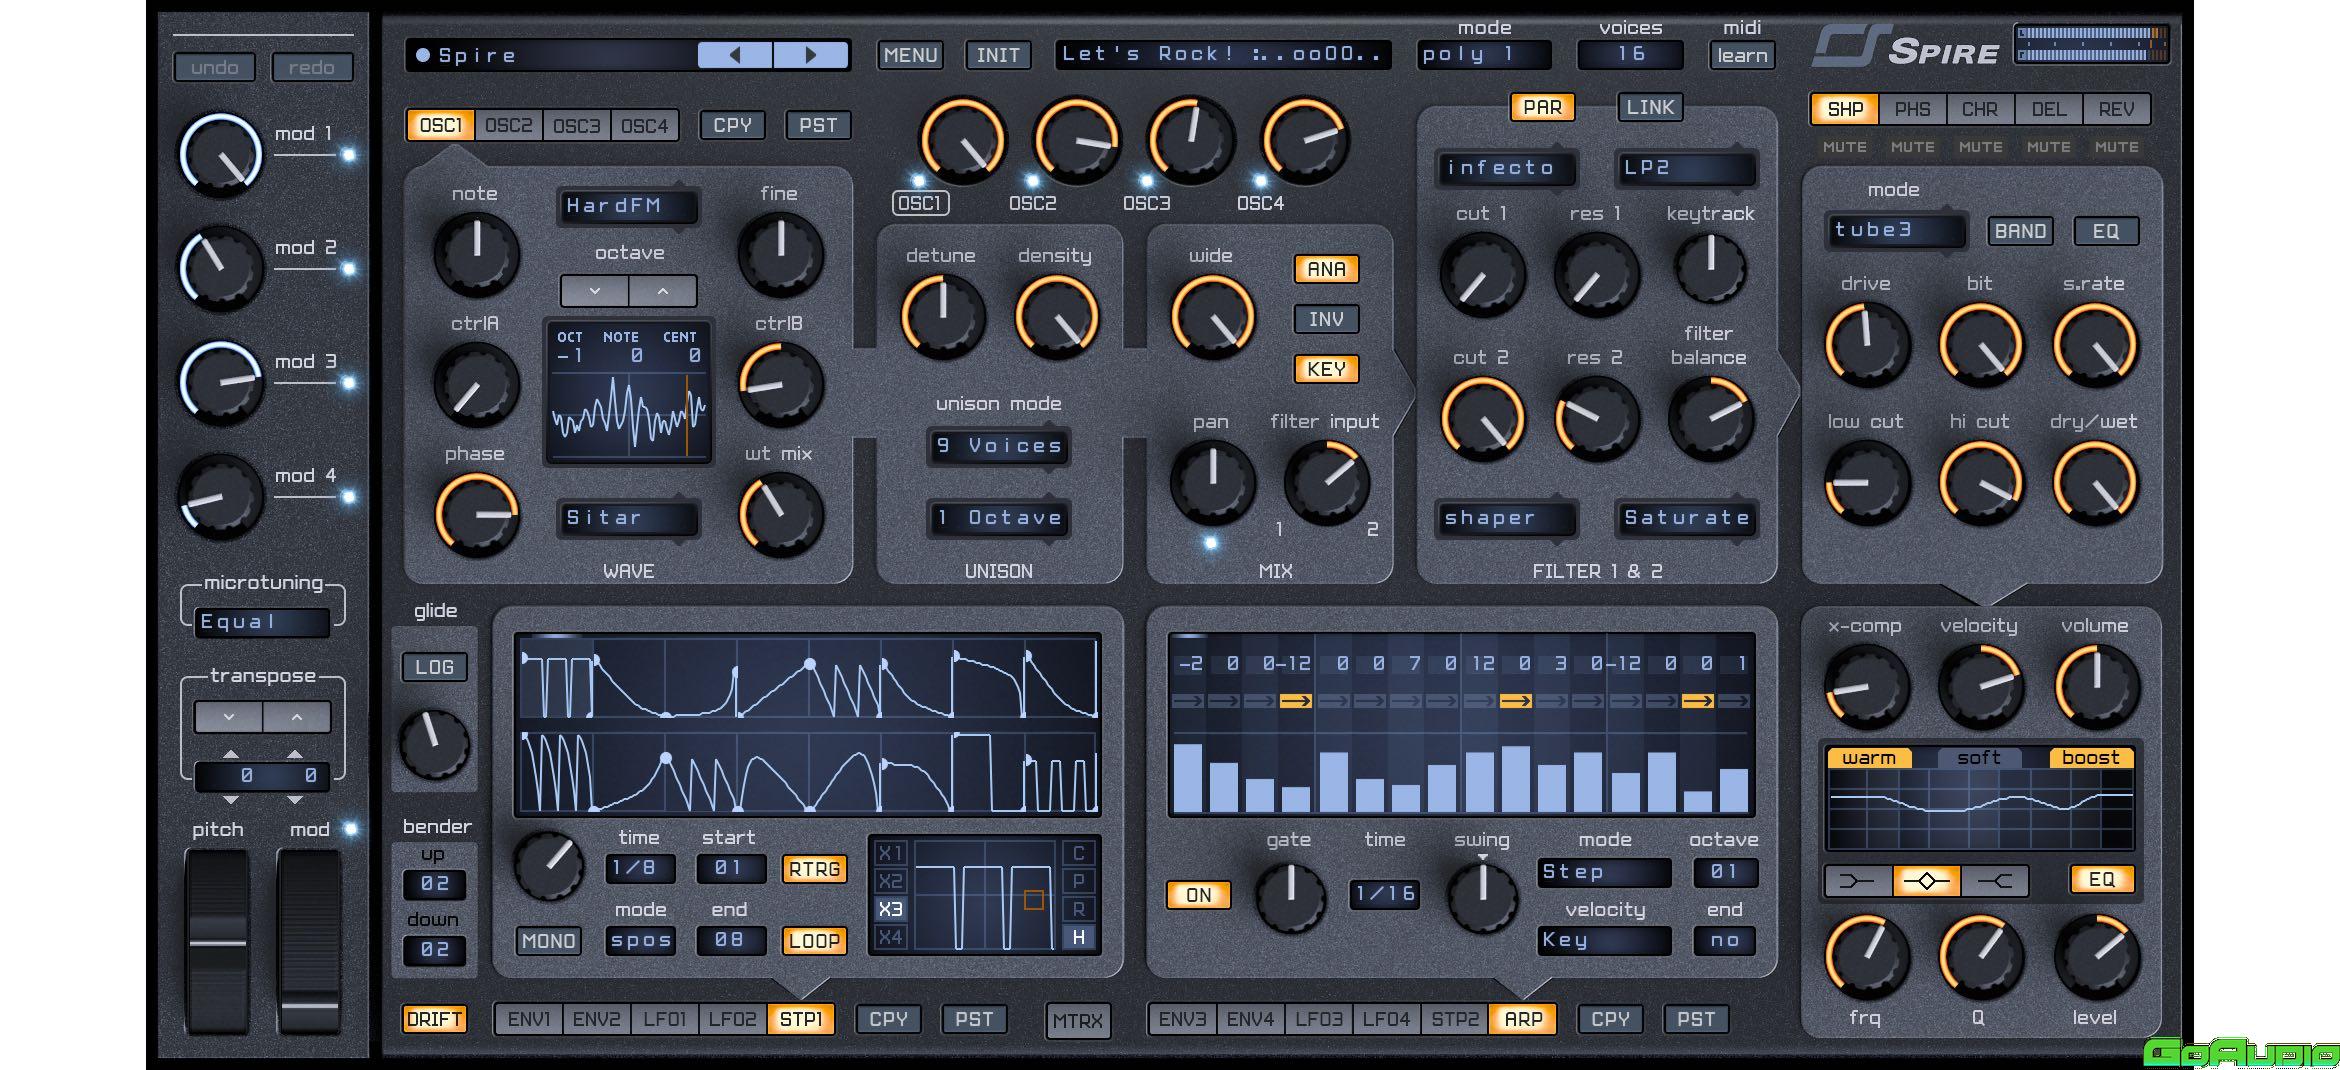Image resolution: width=2340 pixels, height=1070 pixels.
Task: Open the STP2 stepper tab
Action: click(1455, 1019)
